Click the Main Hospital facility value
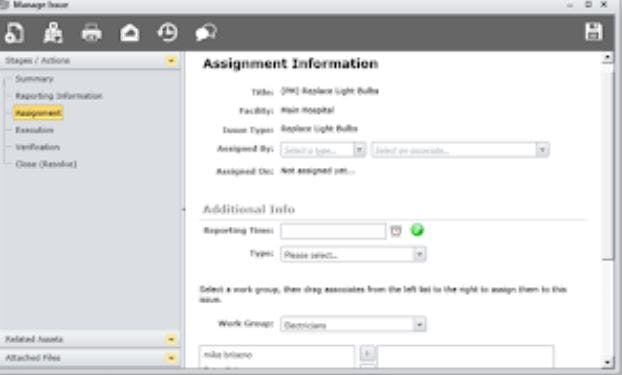This screenshot has height=375, width=622. (307, 110)
